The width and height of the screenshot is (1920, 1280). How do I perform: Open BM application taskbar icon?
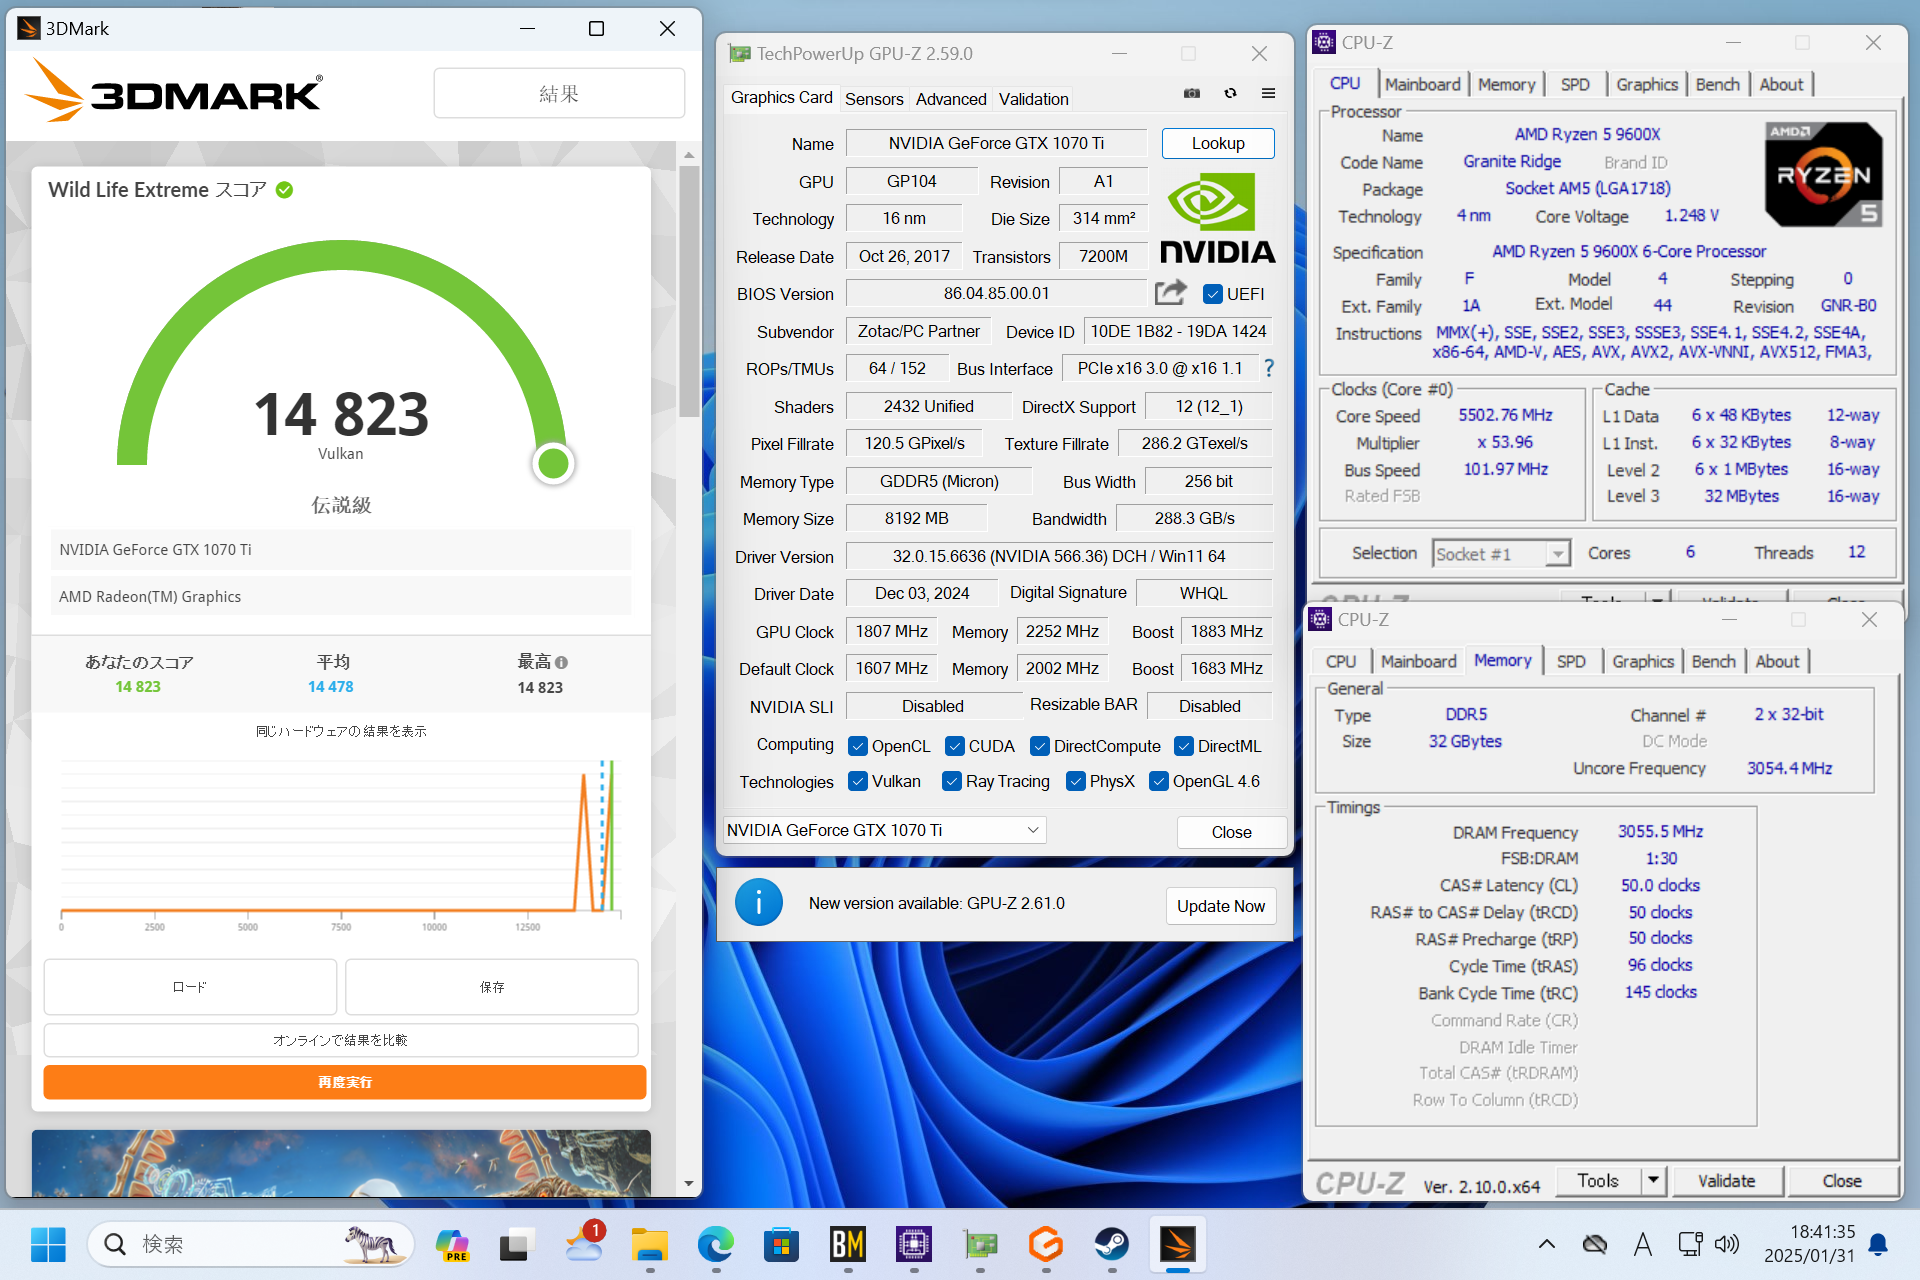coord(848,1244)
